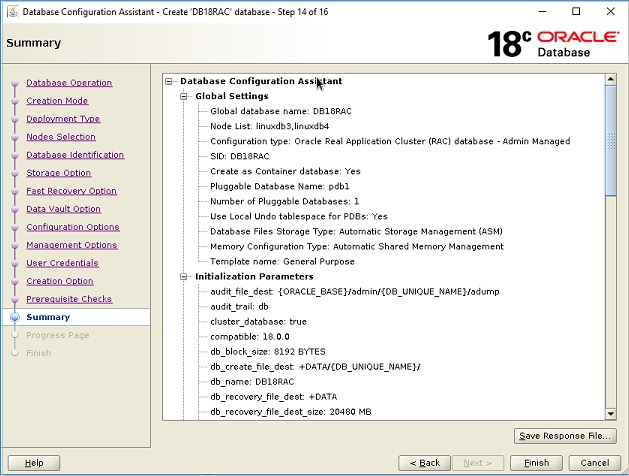
Task: Open Help for this wizard
Action: [x=34, y=463]
